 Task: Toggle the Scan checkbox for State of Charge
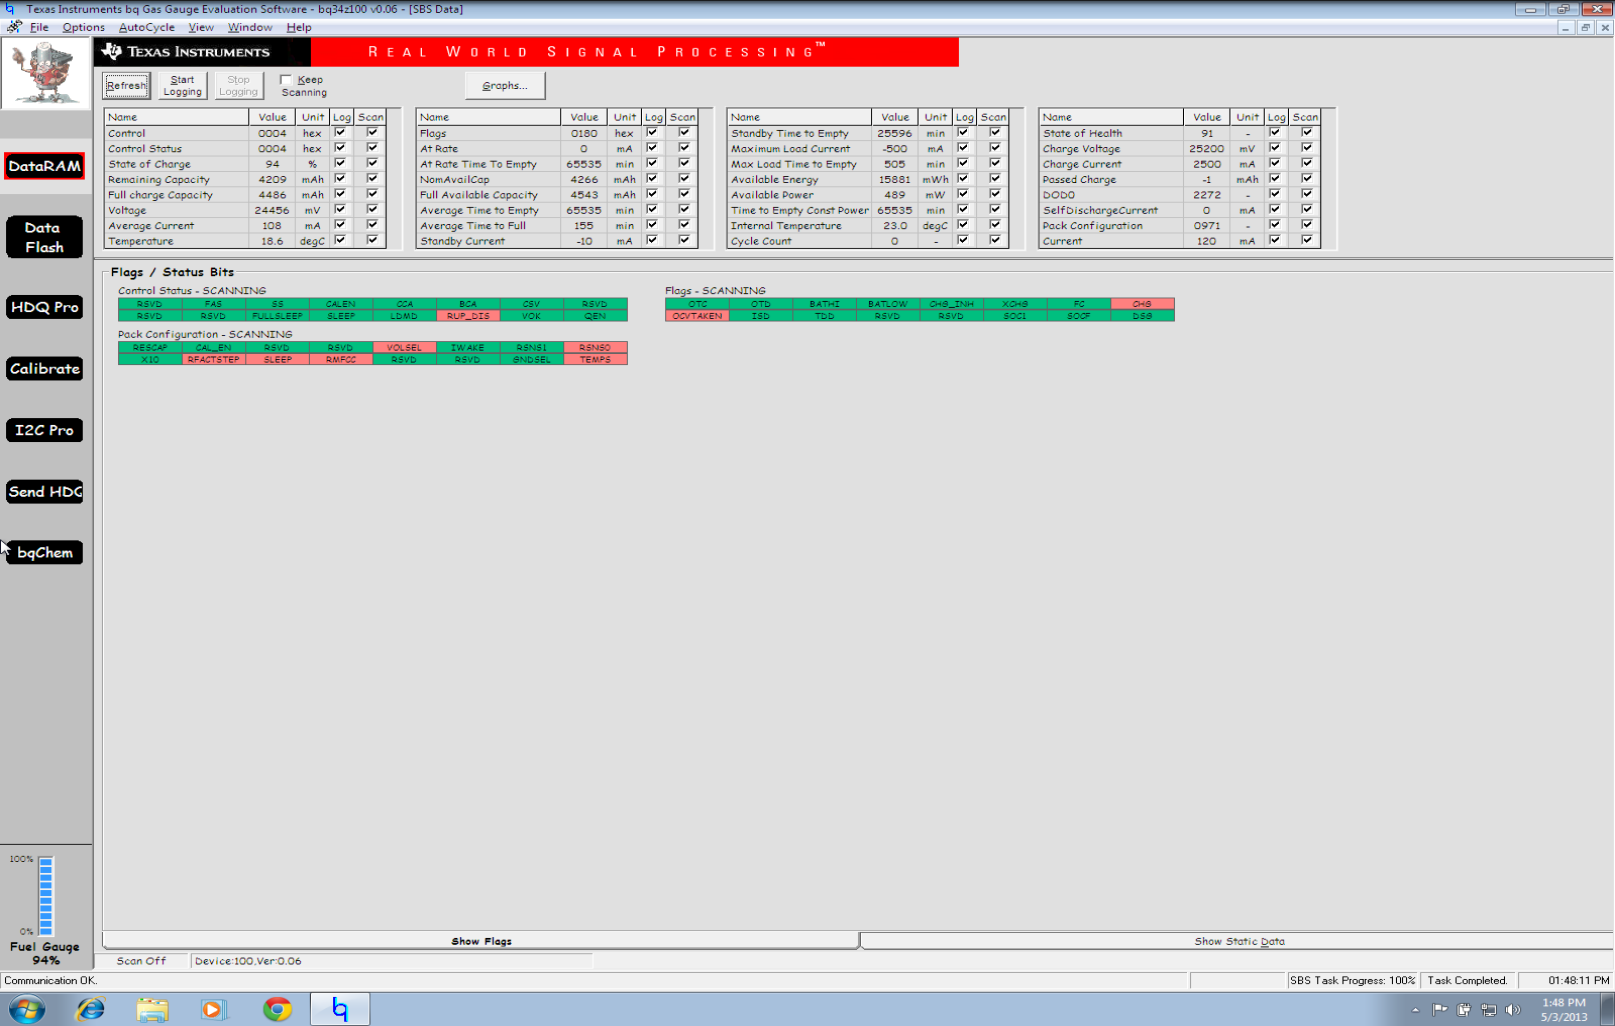click(372, 163)
